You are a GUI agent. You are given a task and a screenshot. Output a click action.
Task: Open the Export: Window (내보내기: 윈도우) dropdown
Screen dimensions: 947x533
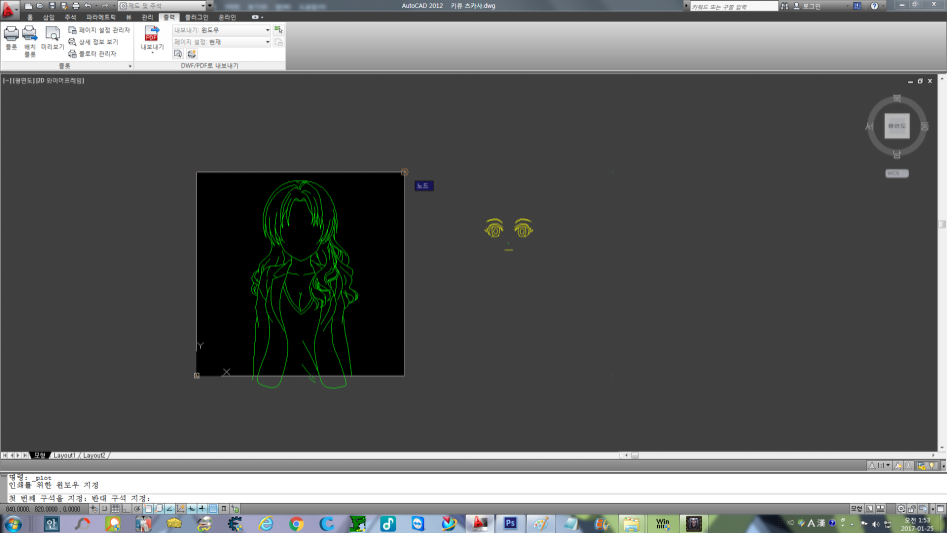click(222, 30)
